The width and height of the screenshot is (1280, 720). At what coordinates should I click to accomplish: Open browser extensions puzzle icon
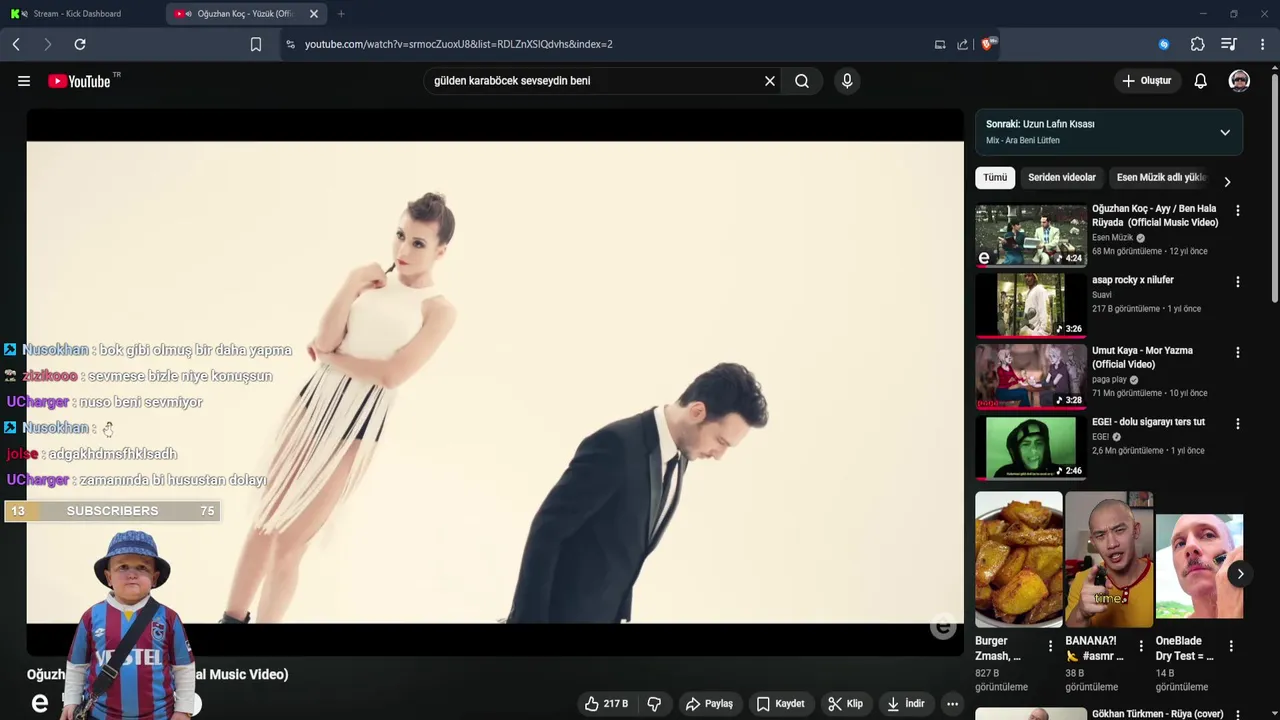(1198, 44)
